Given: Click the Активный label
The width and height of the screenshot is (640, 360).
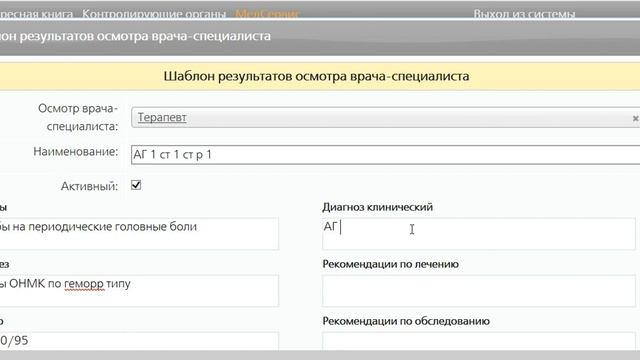Looking at the screenshot, I should [89, 186].
